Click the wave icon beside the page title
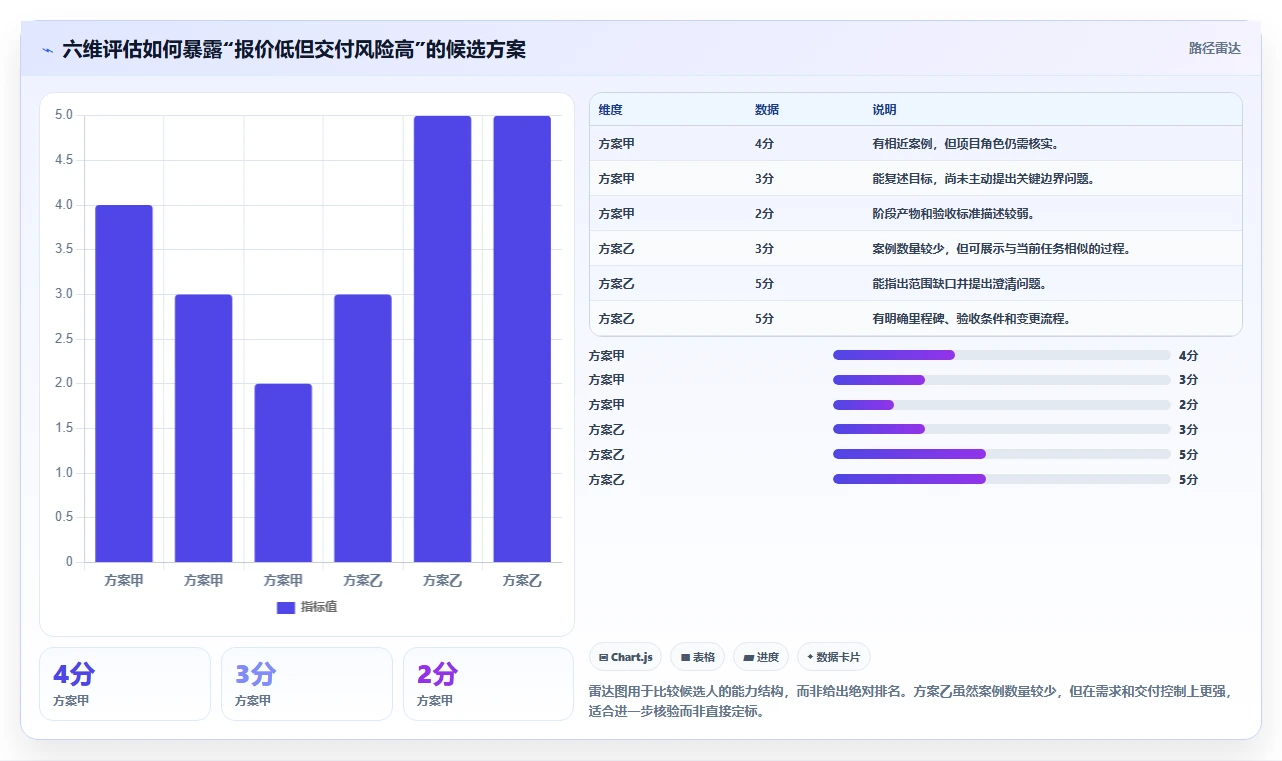The width and height of the screenshot is (1282, 761). (48, 49)
